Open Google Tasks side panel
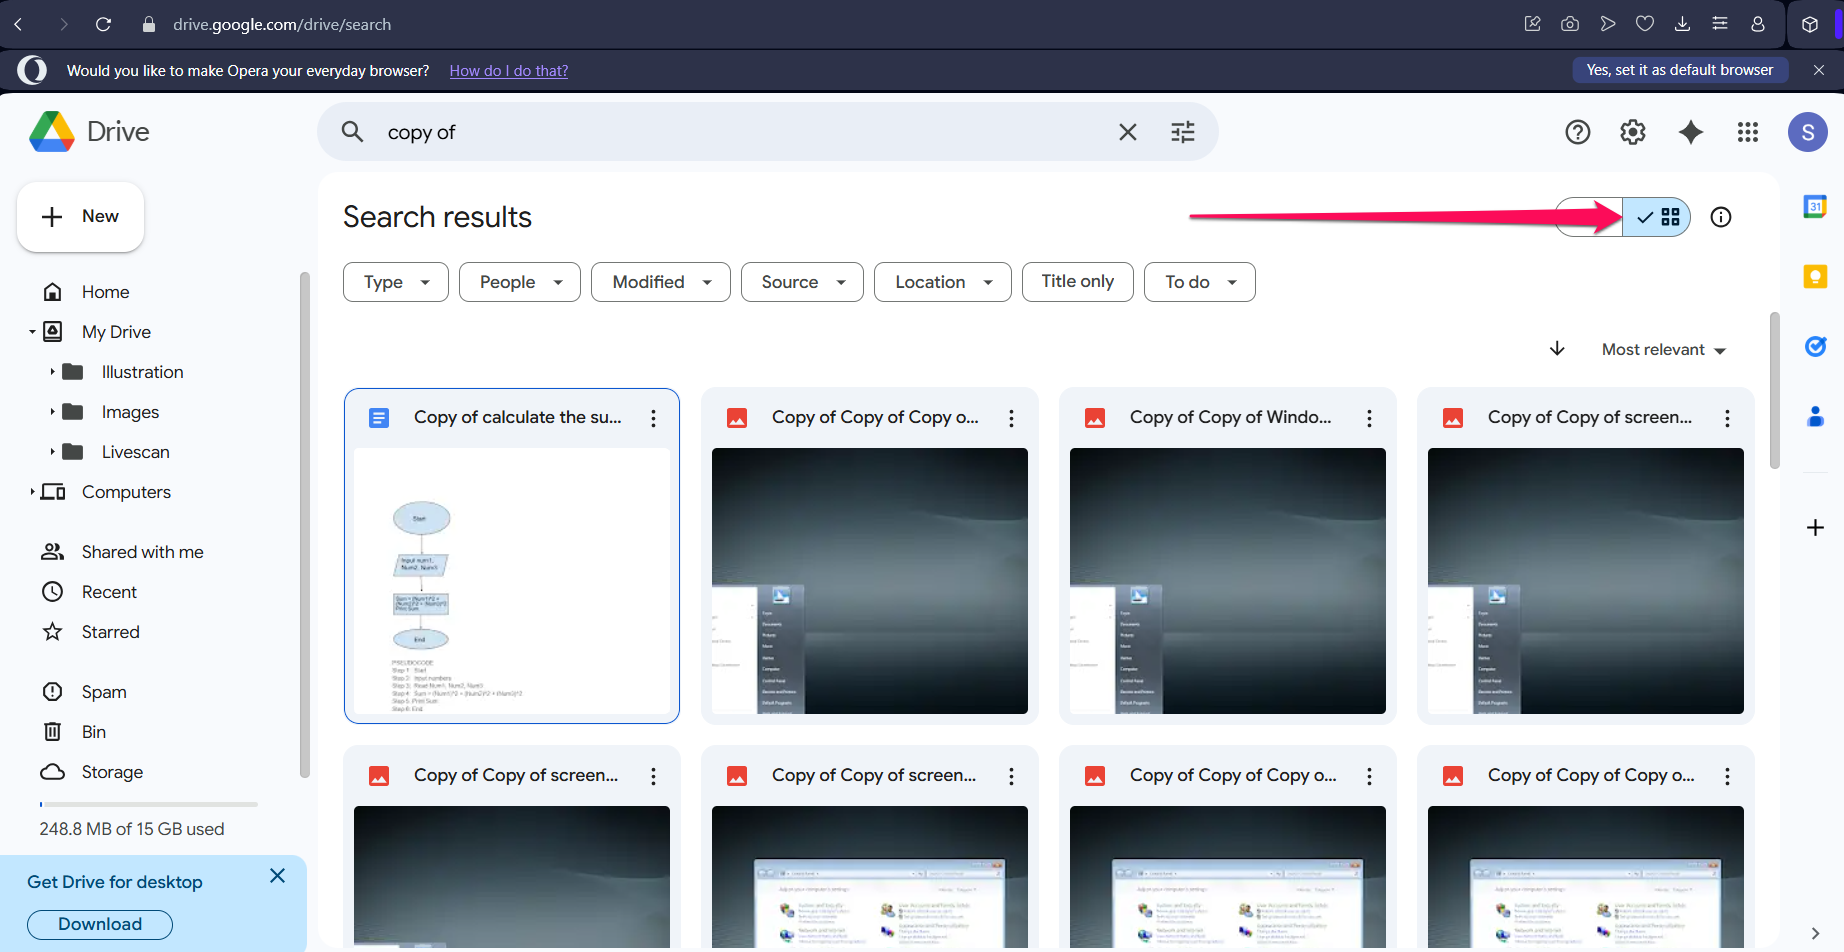This screenshot has height=952, width=1844. [x=1814, y=347]
